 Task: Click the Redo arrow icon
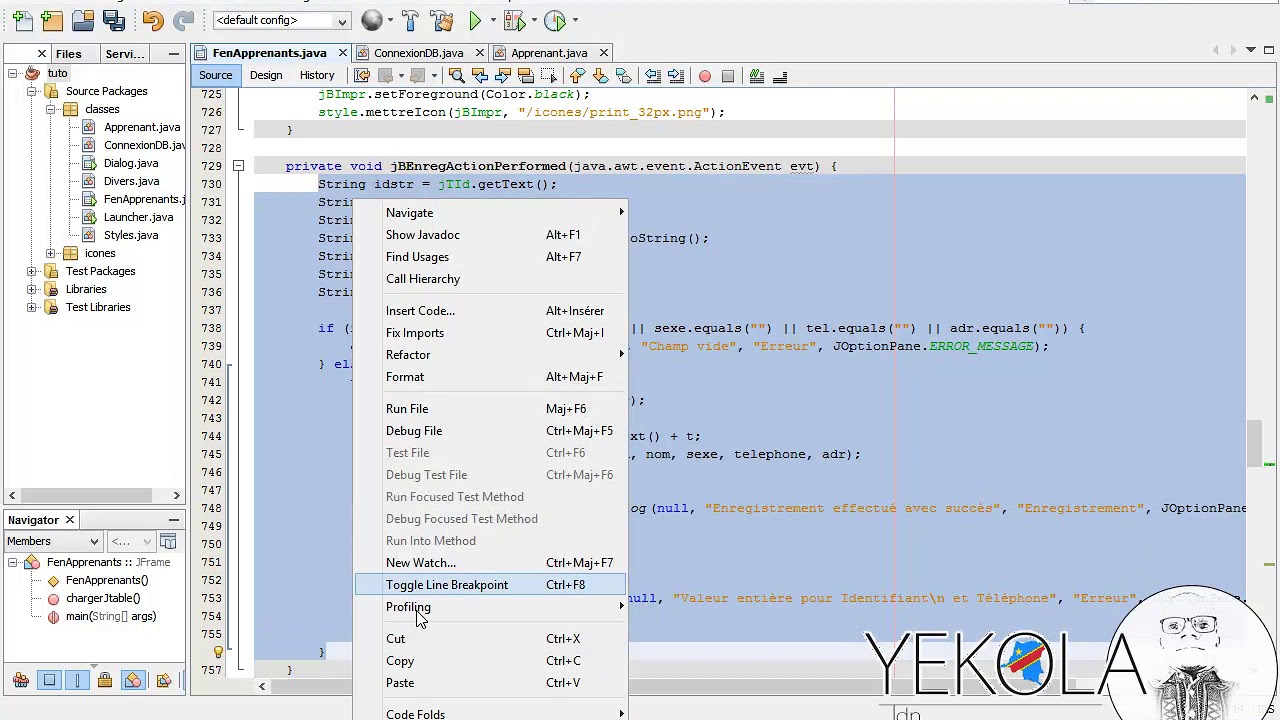[183, 20]
